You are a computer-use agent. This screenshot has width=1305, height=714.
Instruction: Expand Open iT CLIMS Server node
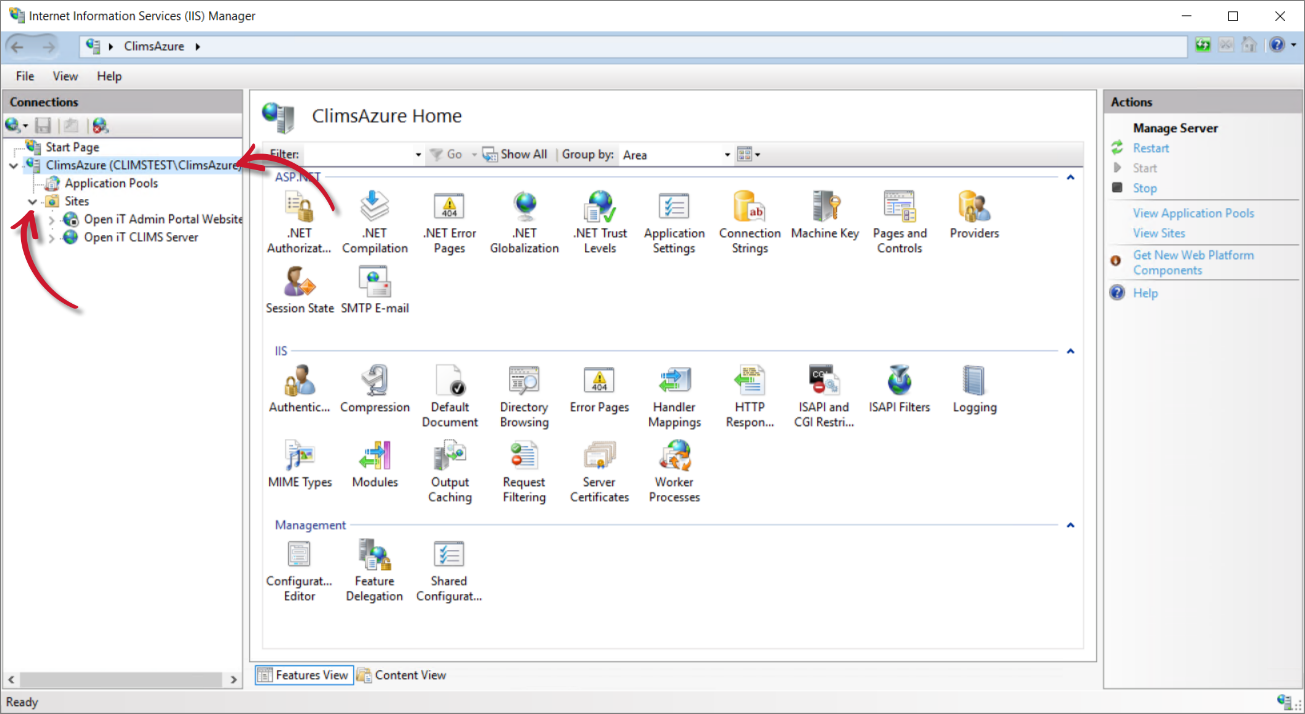tap(52, 238)
